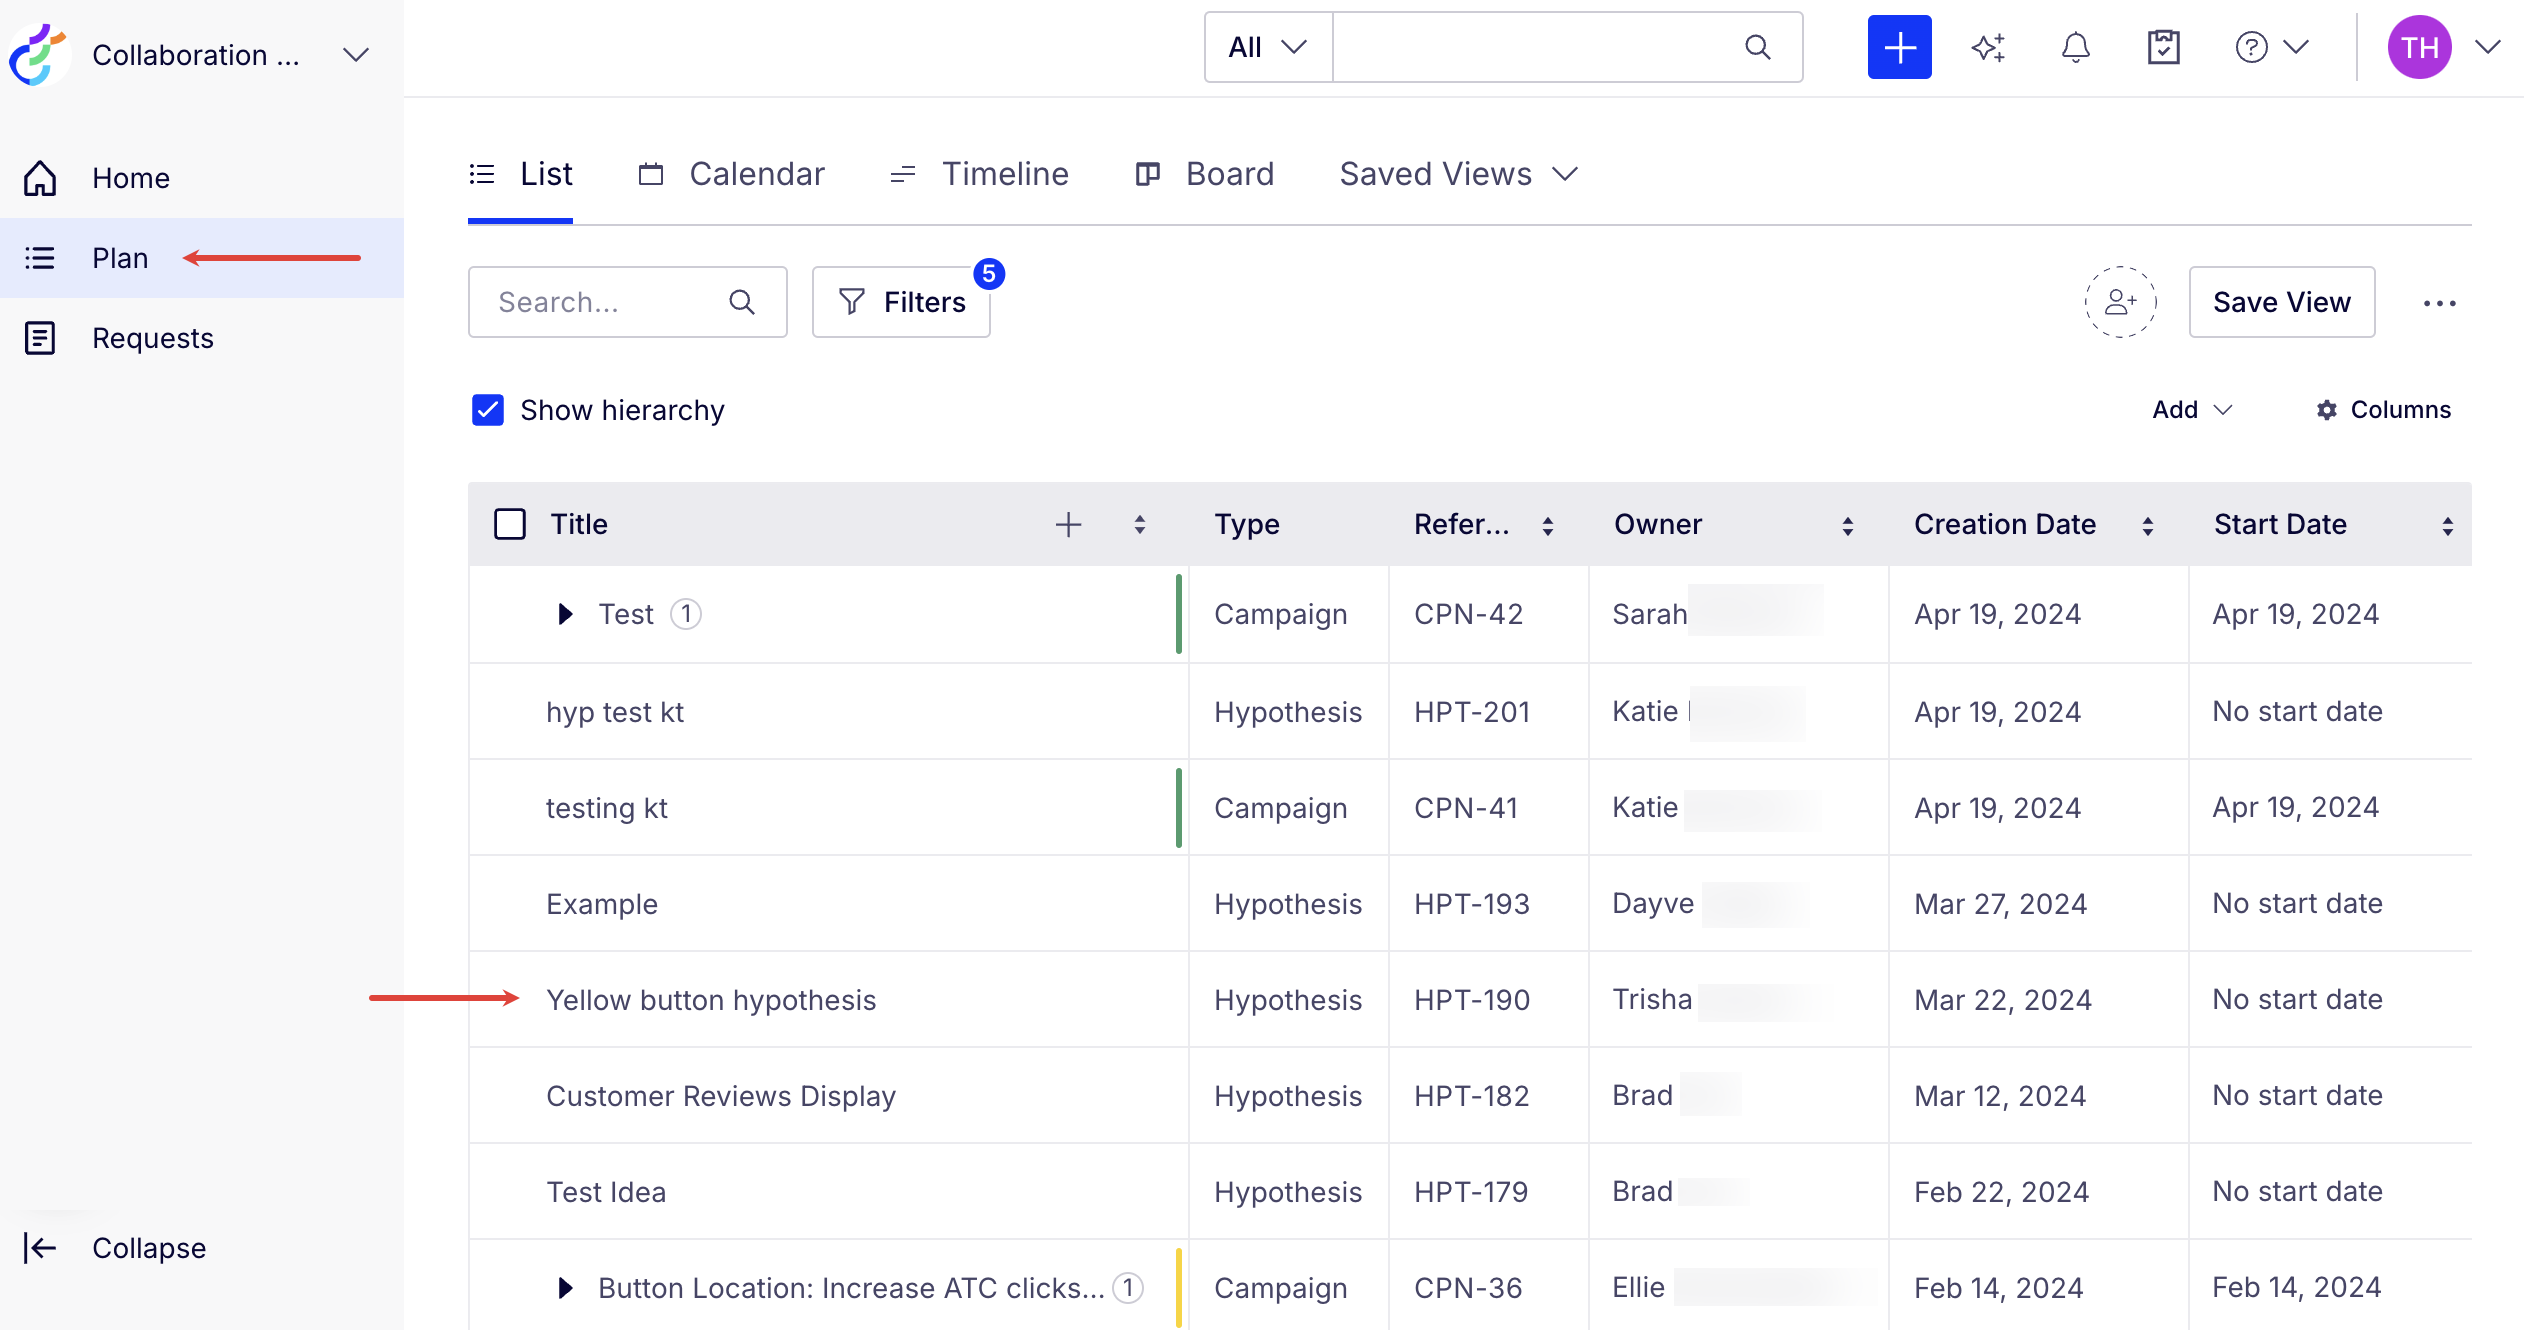Click the list Search input field
Viewport: 2524px width, 1330px height.
click(x=627, y=302)
